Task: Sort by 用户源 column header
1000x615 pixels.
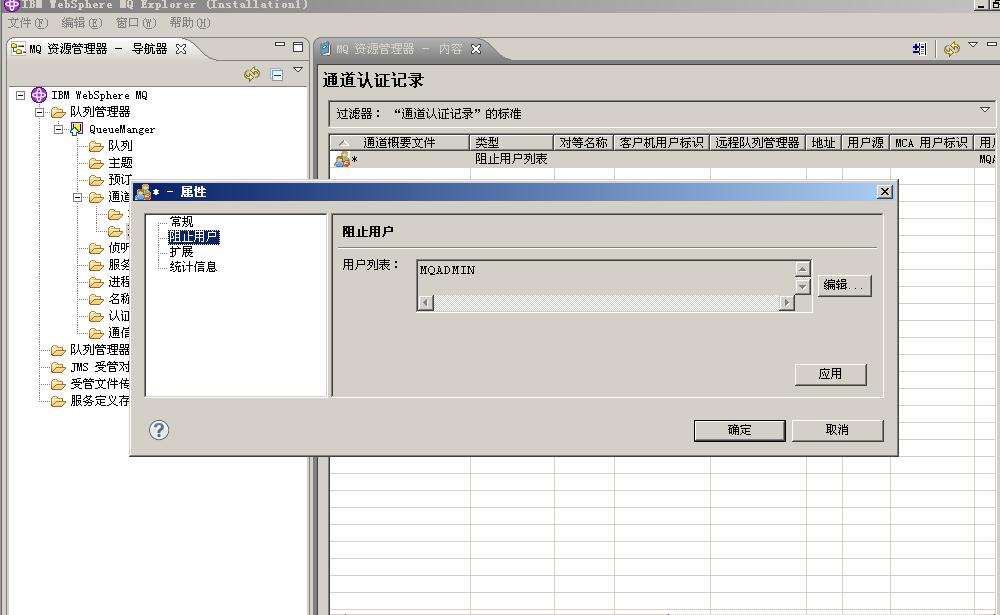Action: pyautogui.click(x=865, y=143)
